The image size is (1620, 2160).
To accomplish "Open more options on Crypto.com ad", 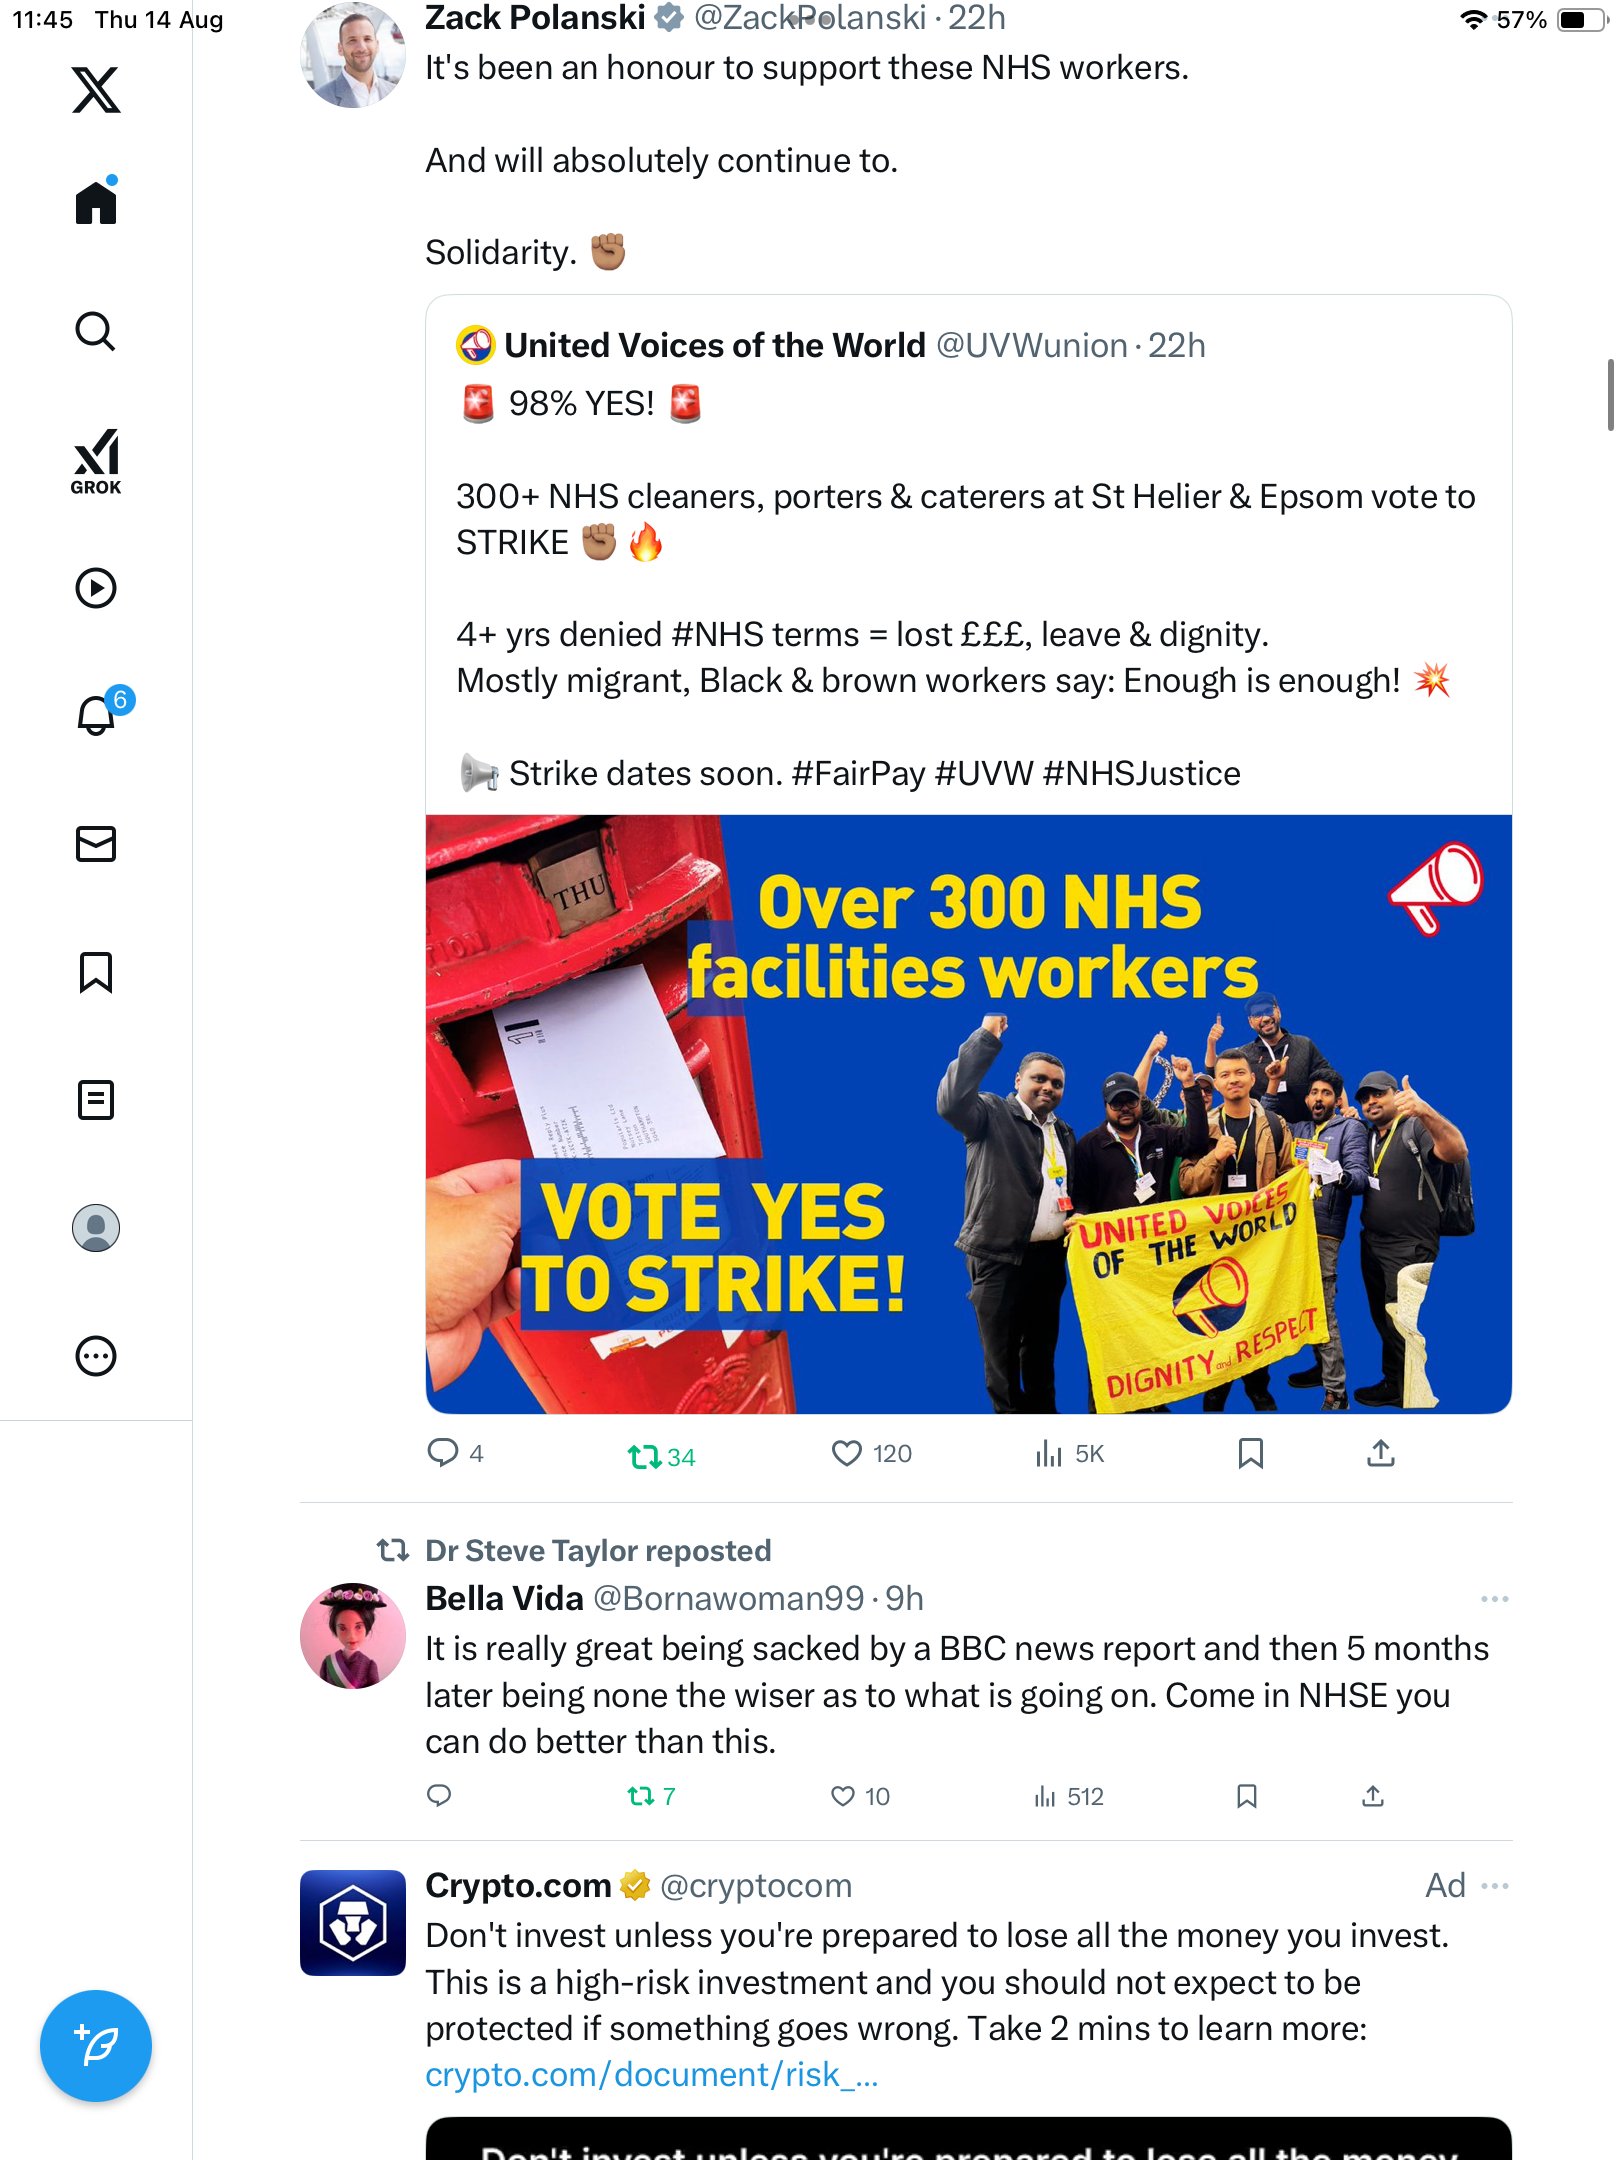I will pos(1495,1886).
